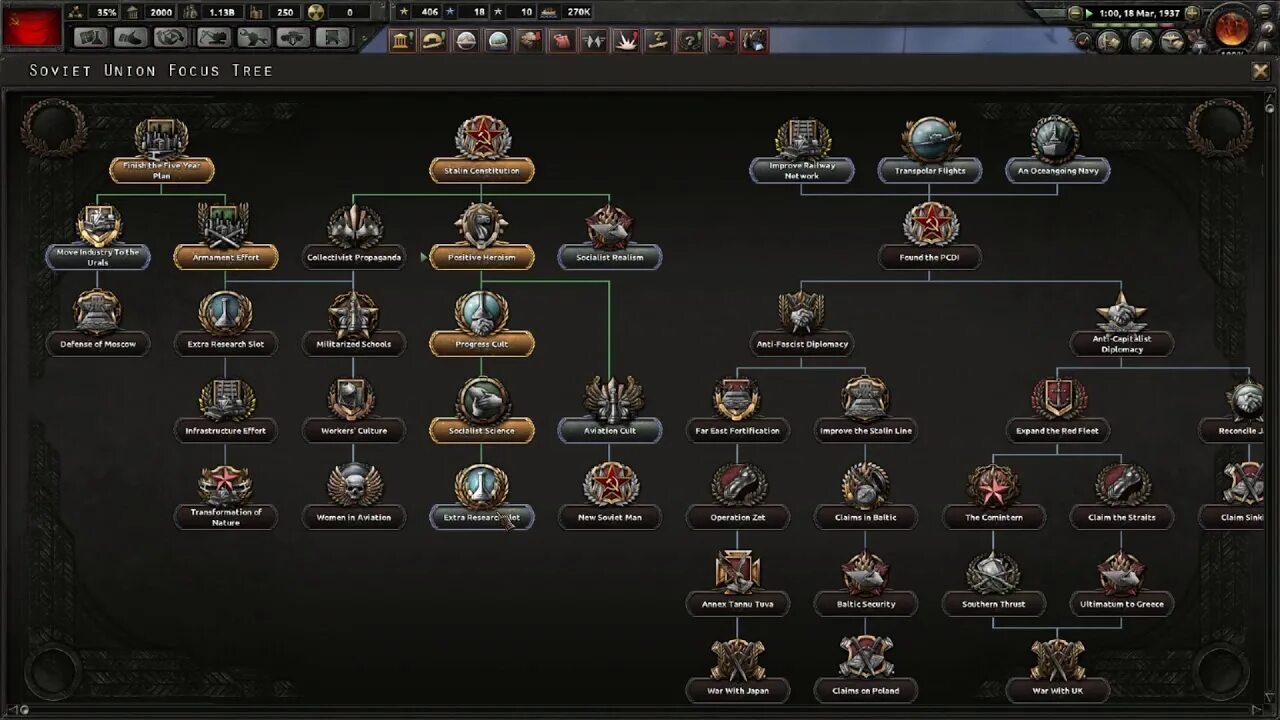Select Move Industry To the Urals focus
Viewport: 1280px width, 720px height.
(x=98, y=238)
